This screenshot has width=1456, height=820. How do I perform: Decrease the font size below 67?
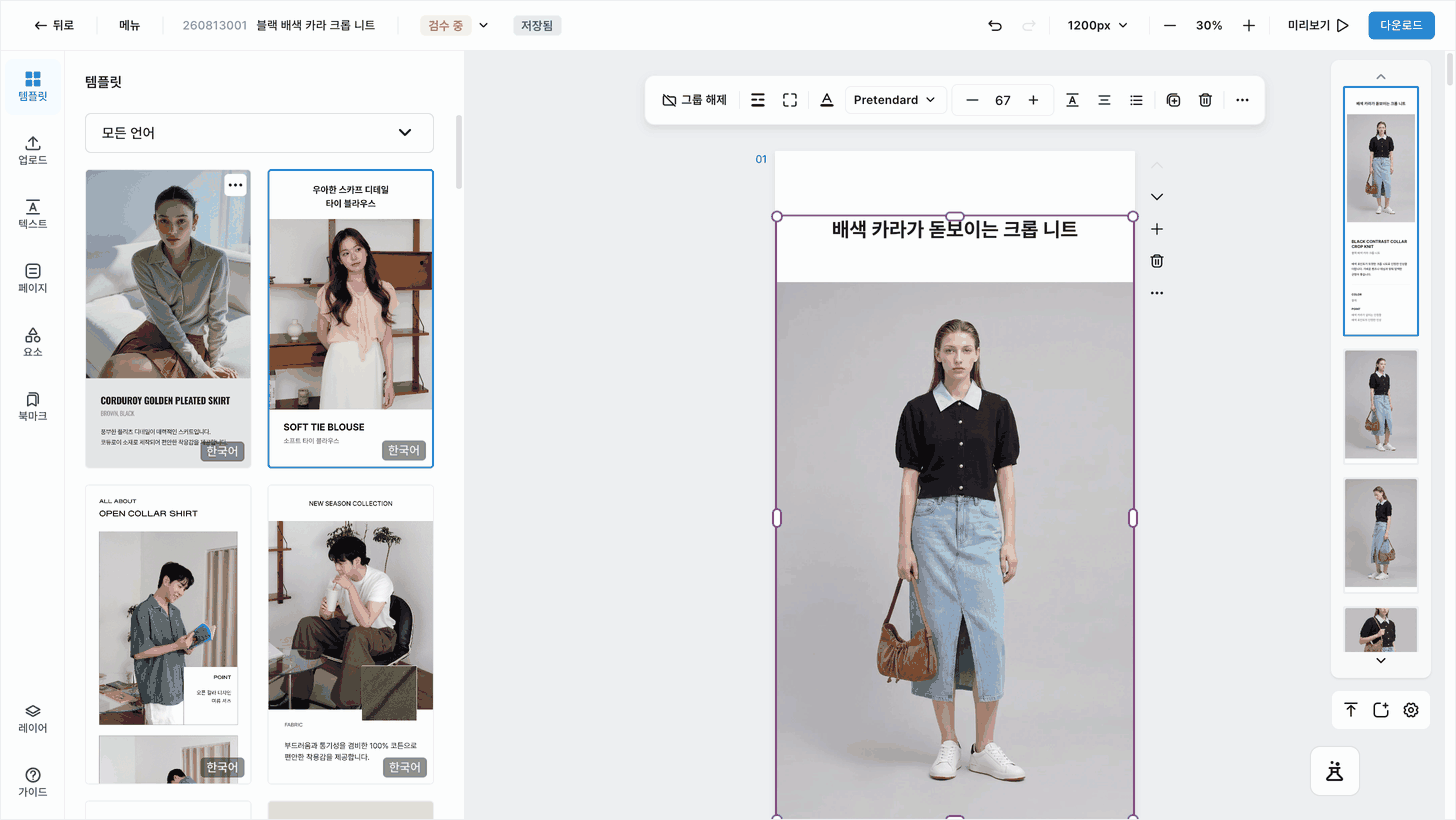point(972,100)
